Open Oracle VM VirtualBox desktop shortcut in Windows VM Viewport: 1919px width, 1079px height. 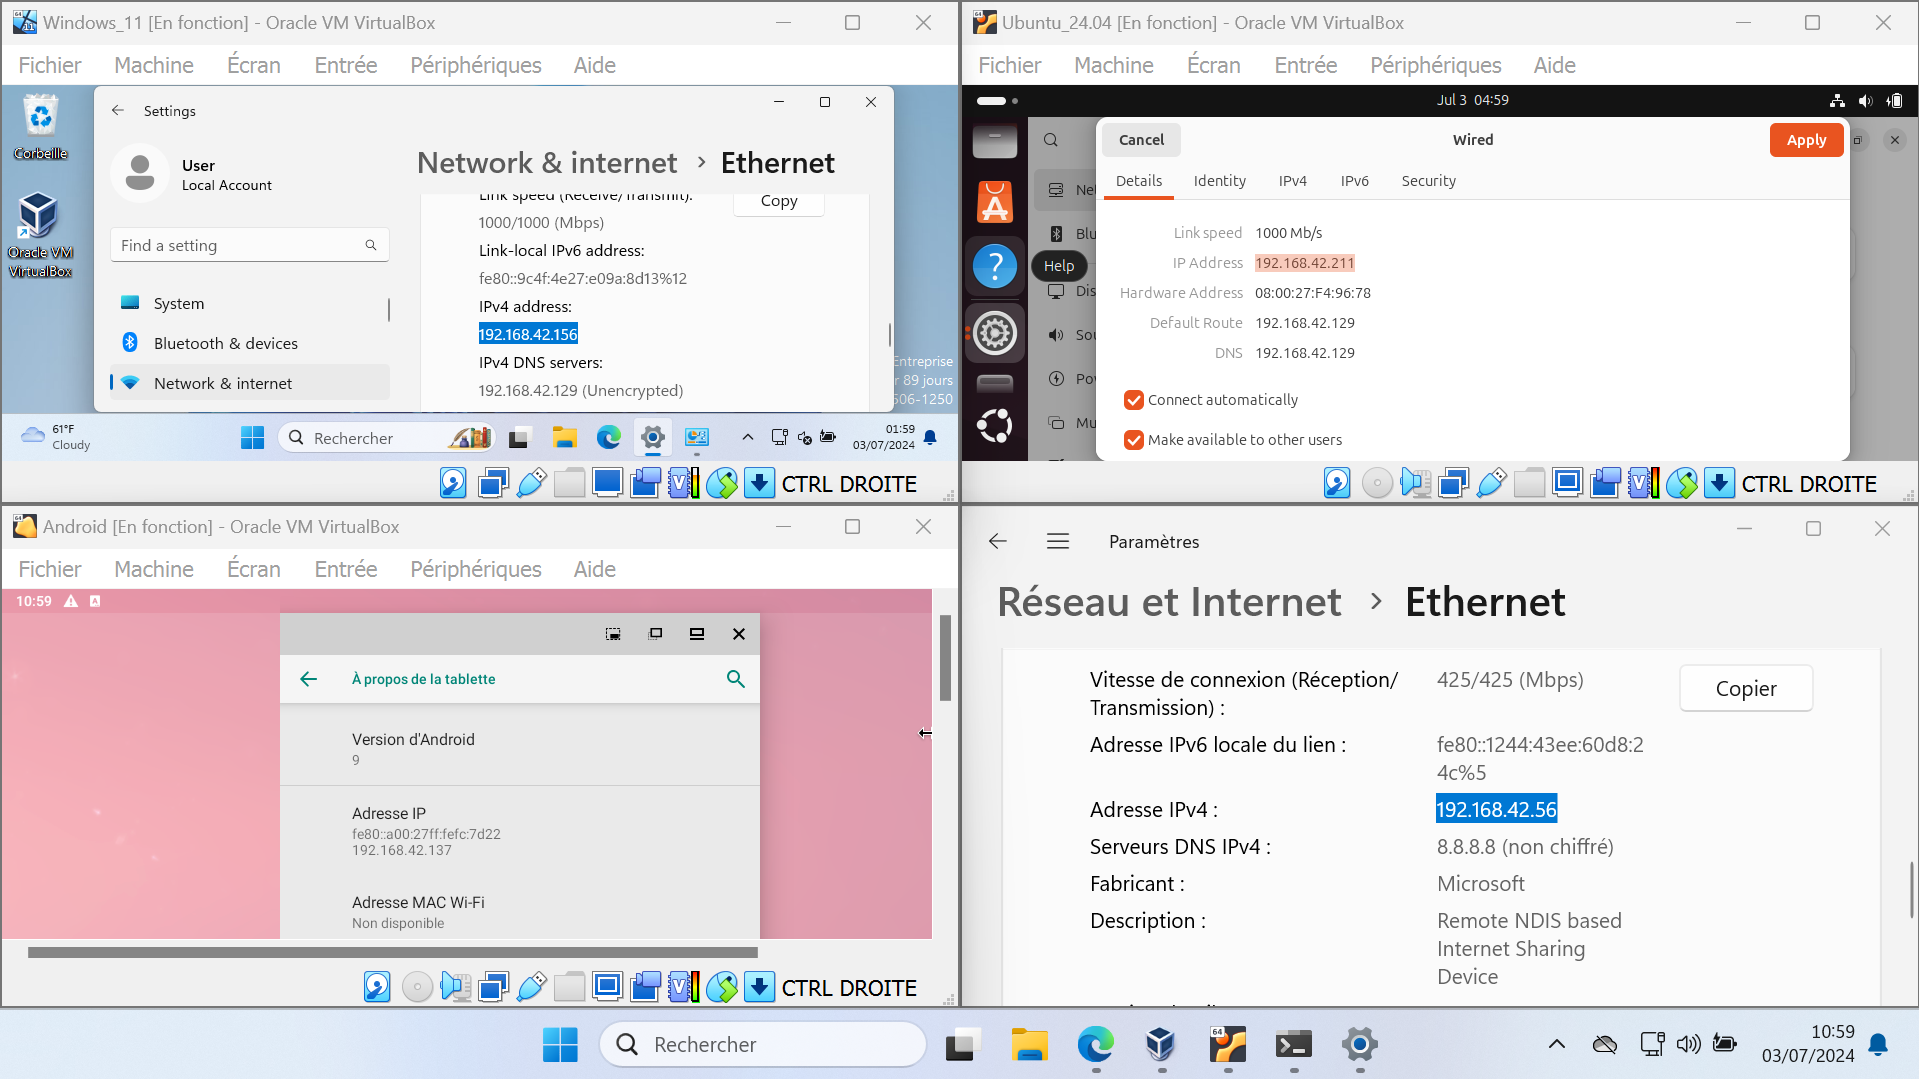(x=40, y=234)
